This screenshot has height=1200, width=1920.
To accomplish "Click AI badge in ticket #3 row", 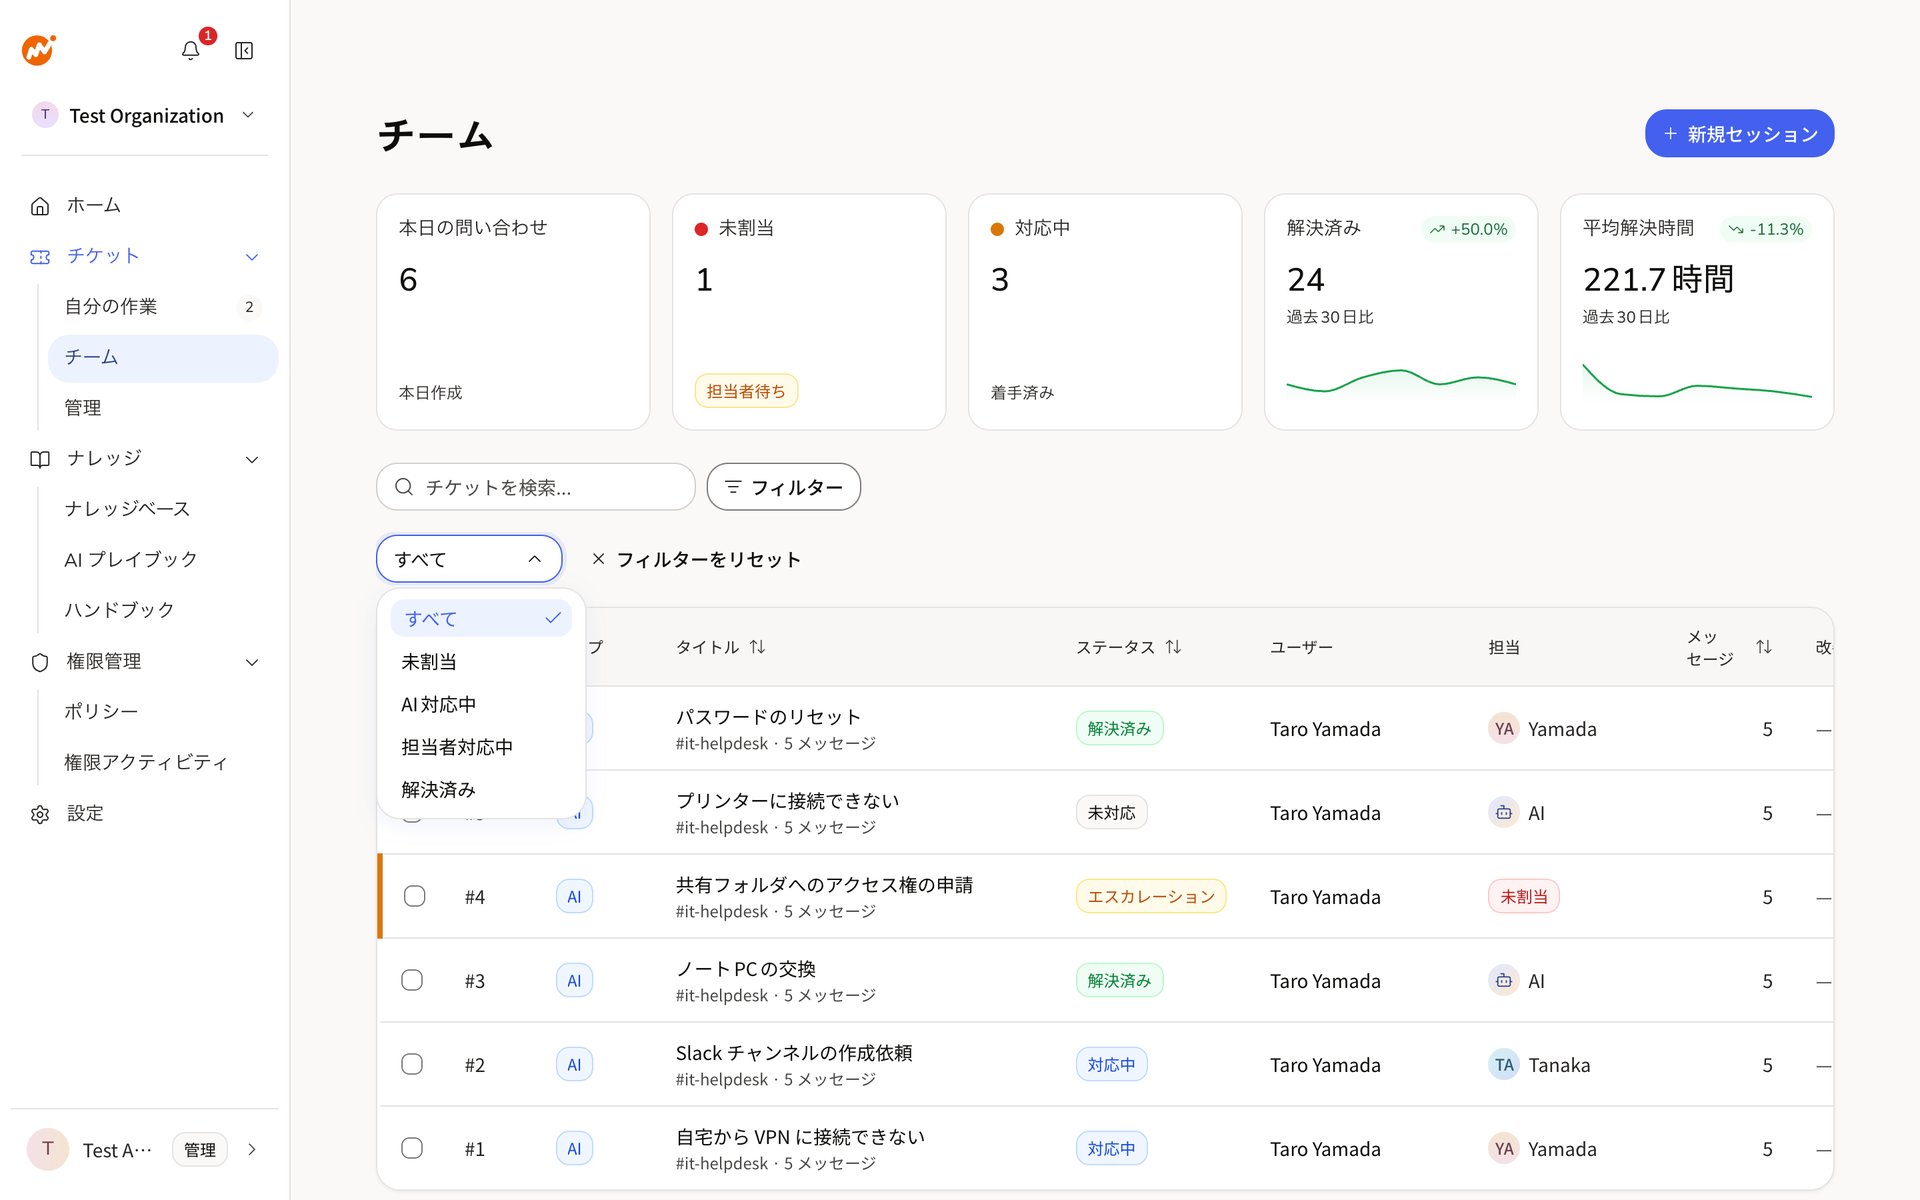I will [x=574, y=981].
